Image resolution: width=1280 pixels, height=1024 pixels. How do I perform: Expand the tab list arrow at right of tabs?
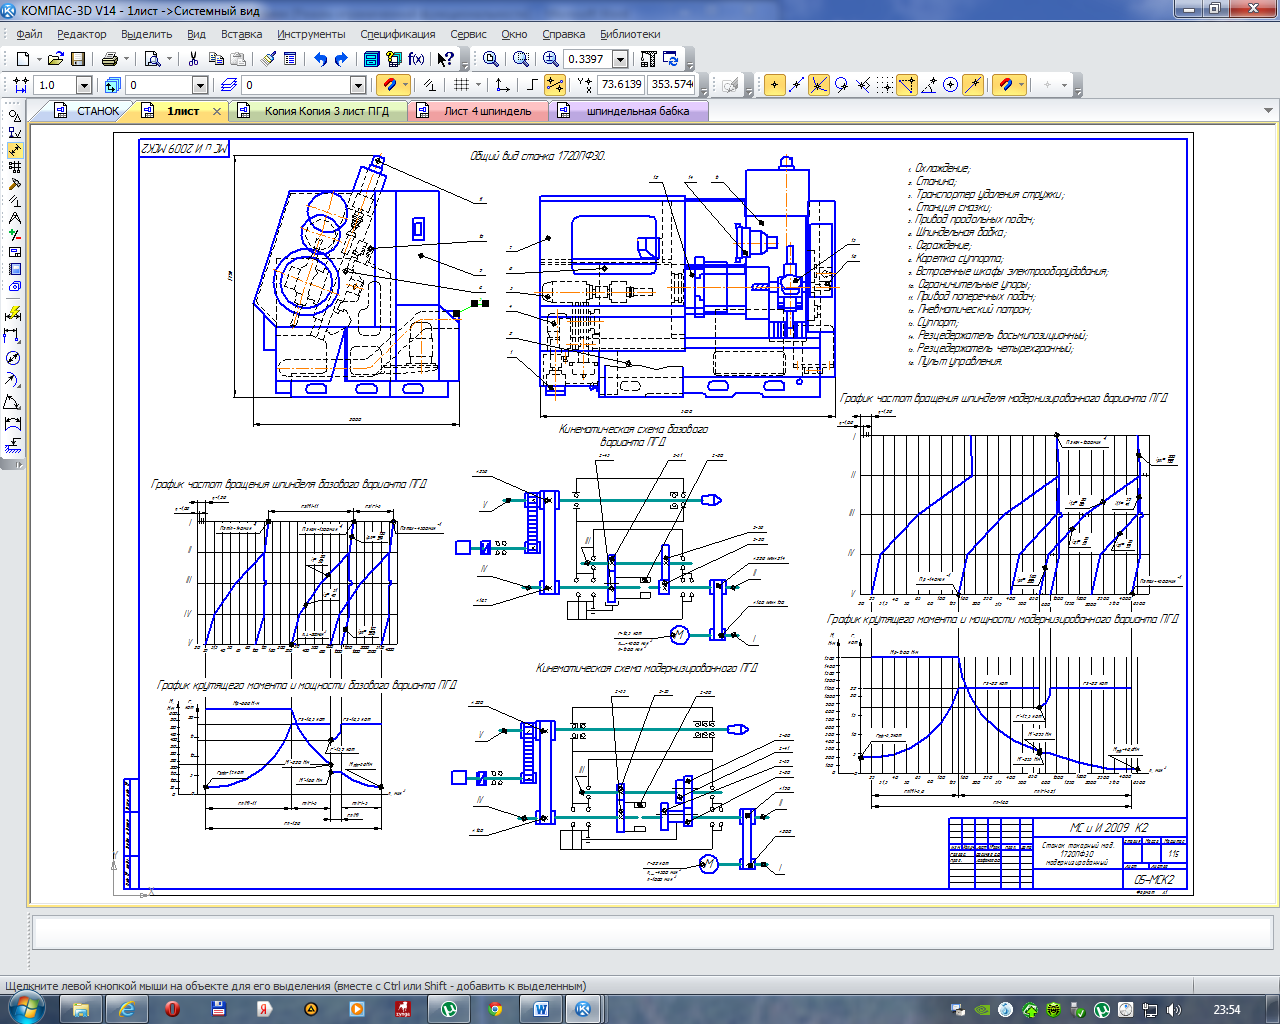(x=1268, y=111)
